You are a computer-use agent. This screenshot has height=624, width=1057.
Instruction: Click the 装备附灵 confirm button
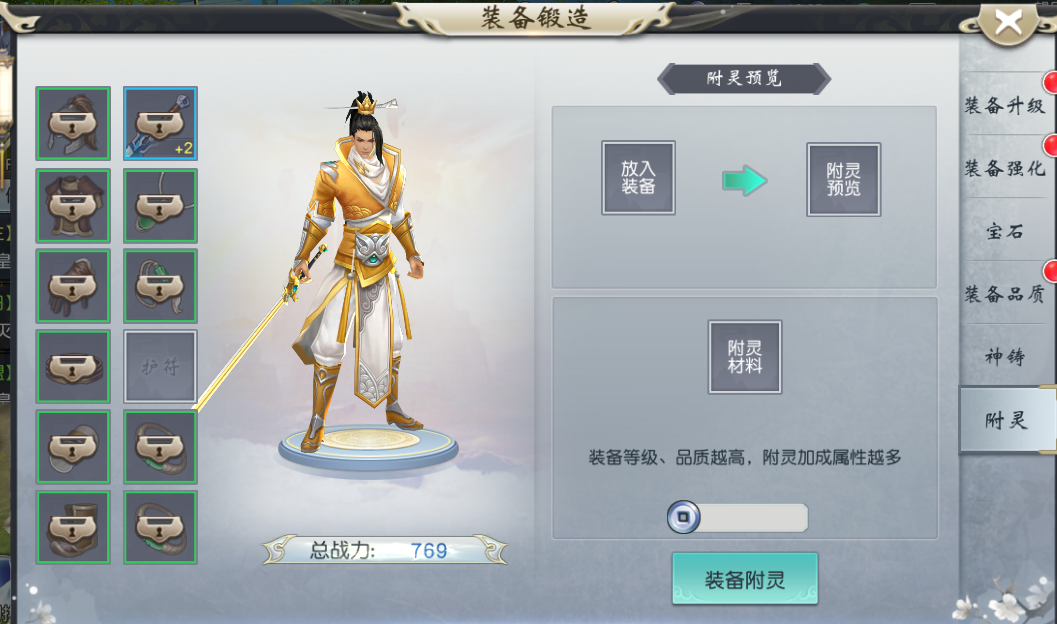pyautogui.click(x=745, y=579)
